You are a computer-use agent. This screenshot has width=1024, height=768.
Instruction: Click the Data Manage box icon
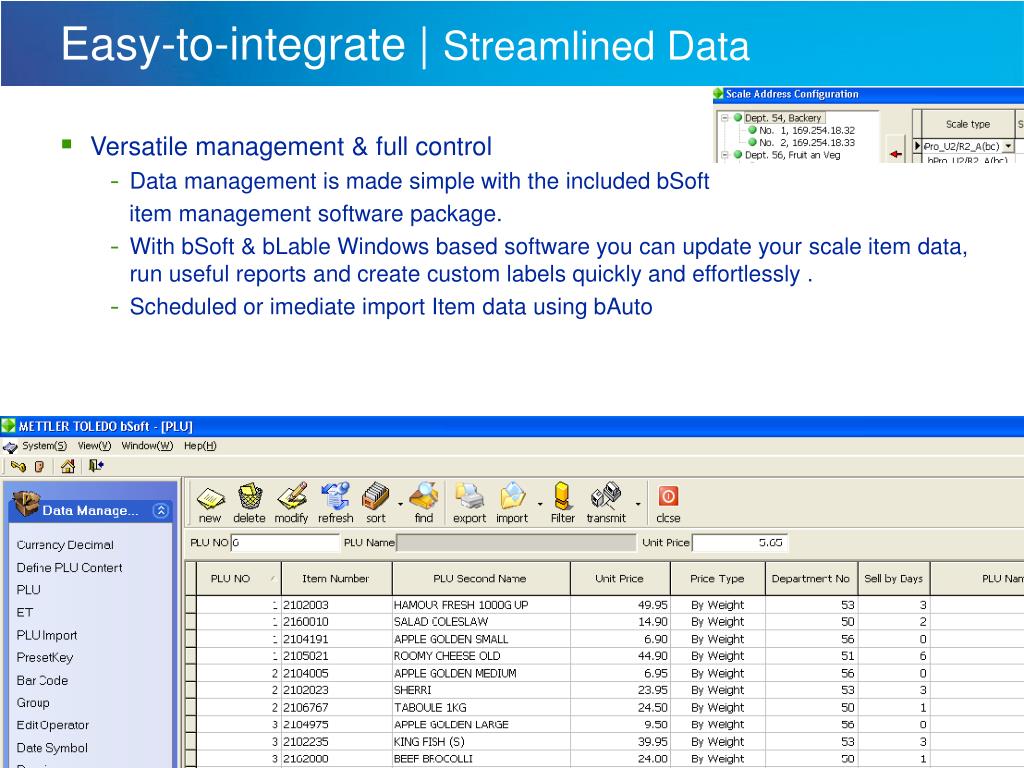point(26,504)
